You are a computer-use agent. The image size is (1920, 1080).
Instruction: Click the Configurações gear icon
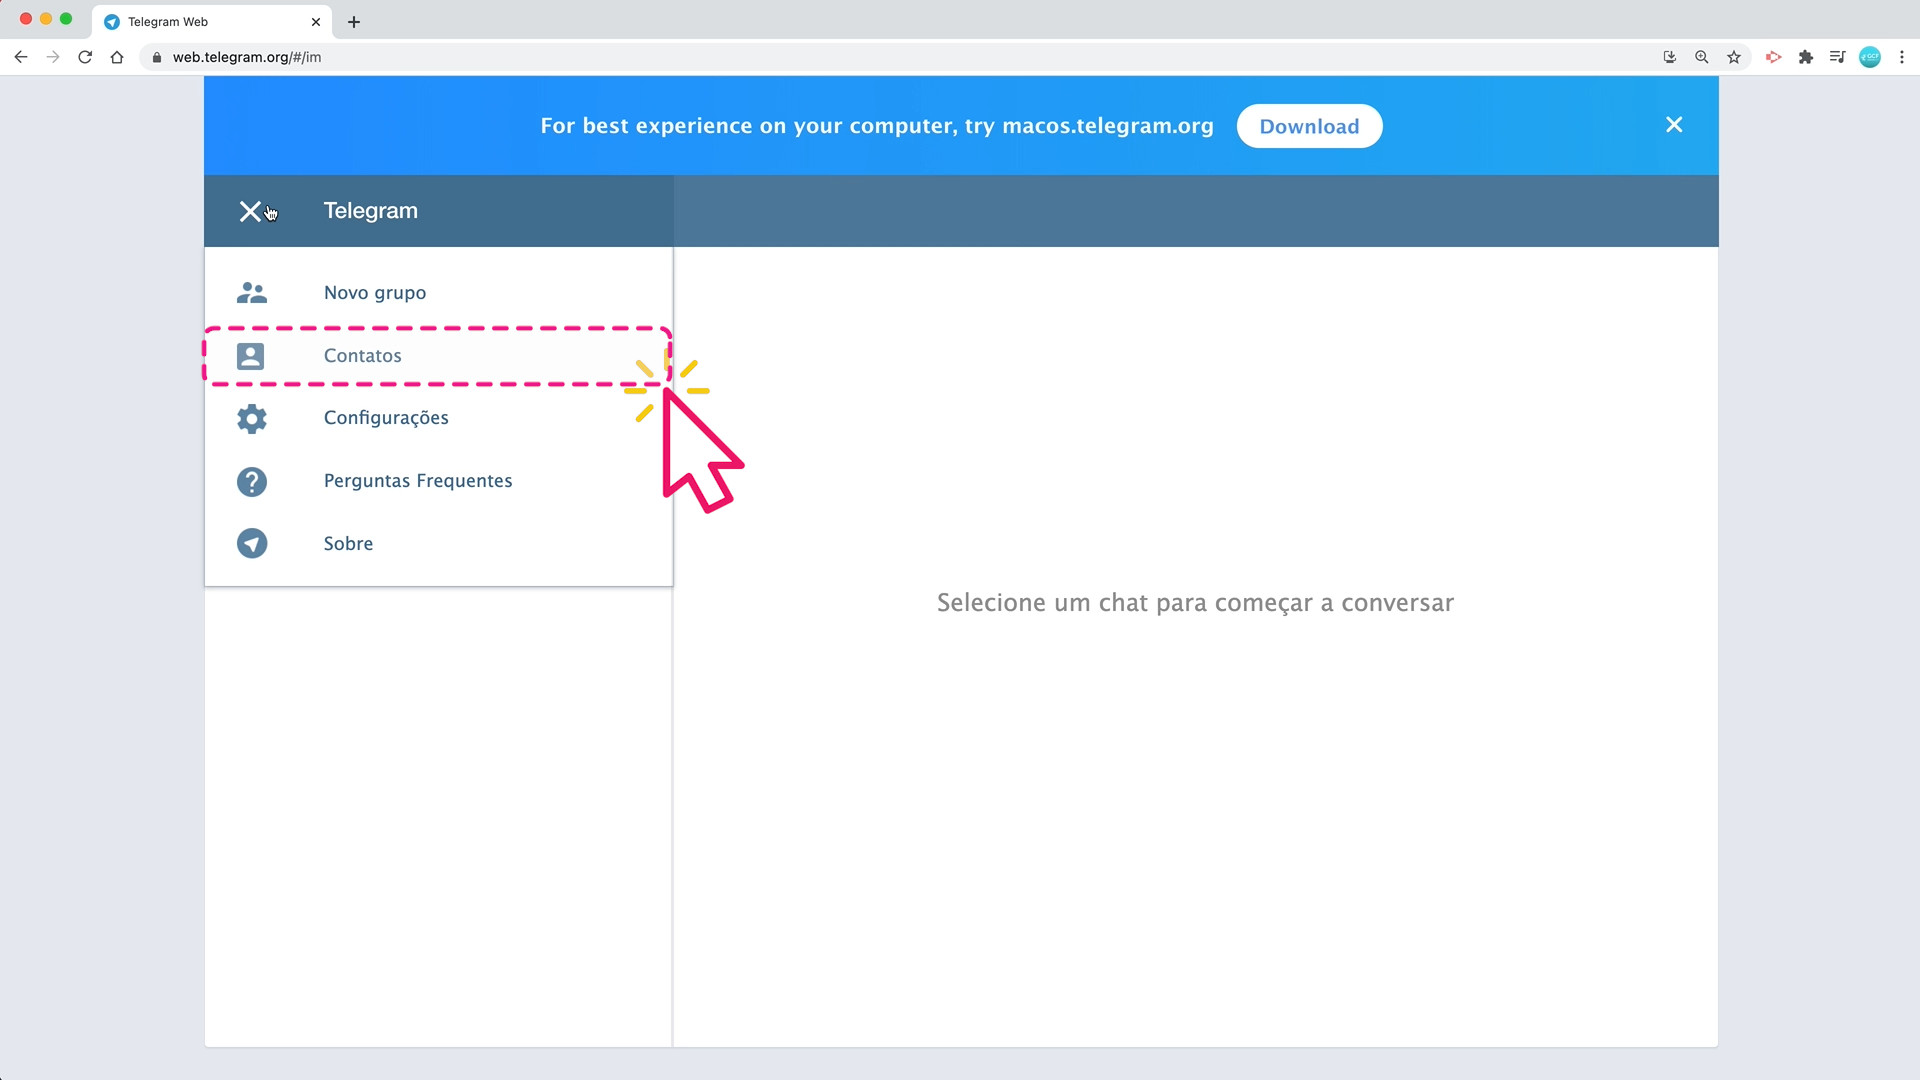(251, 418)
